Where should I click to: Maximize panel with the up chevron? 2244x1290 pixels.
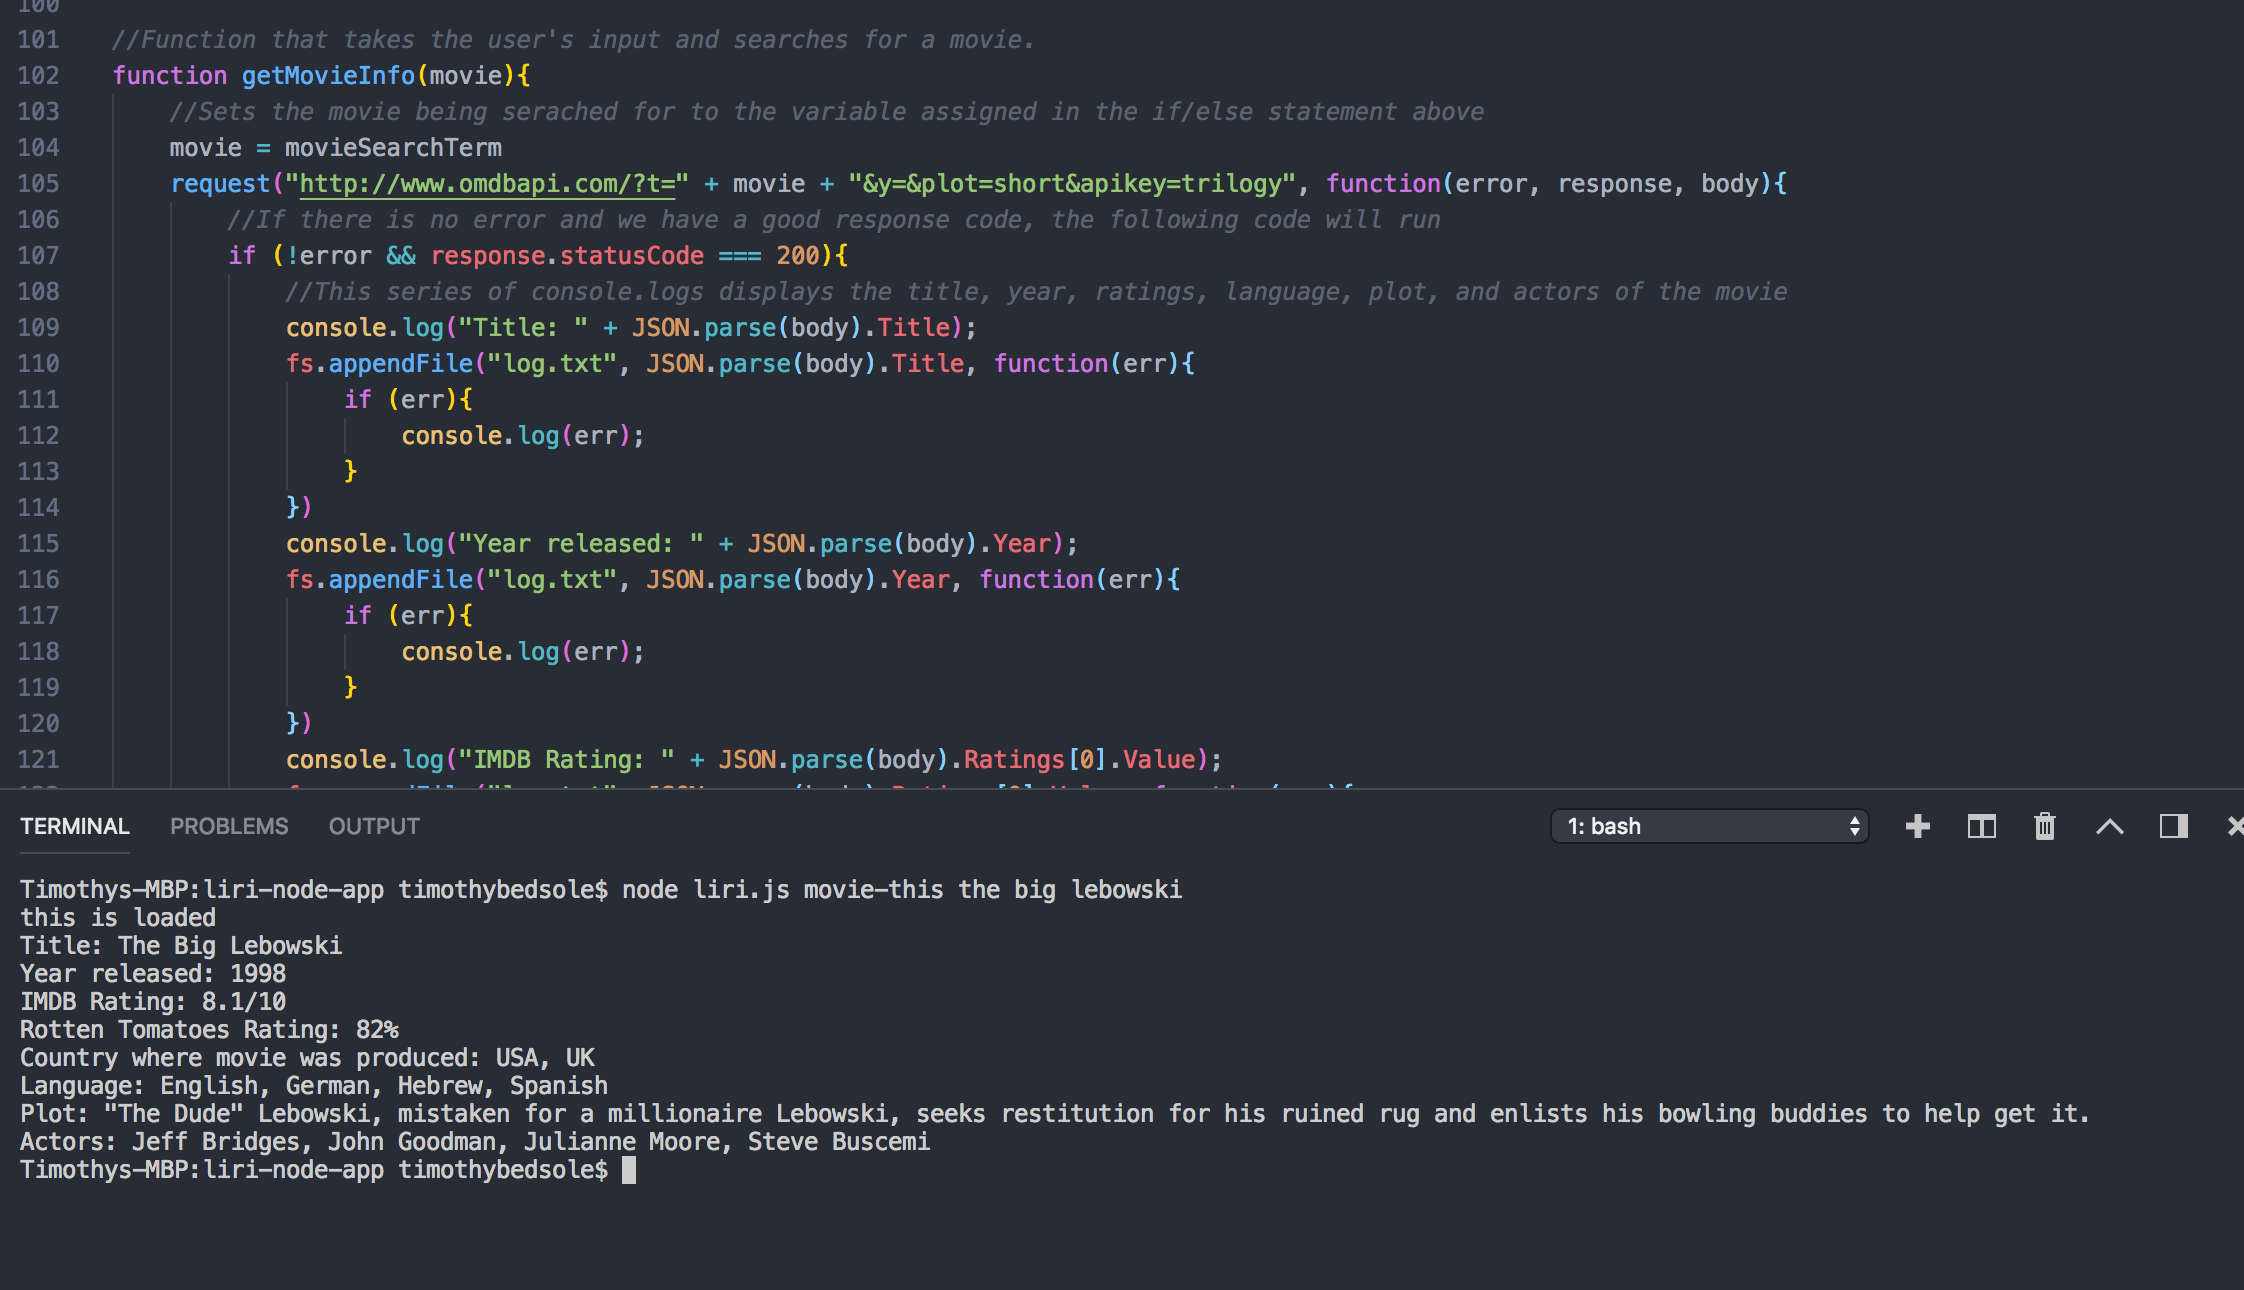(x=2109, y=826)
